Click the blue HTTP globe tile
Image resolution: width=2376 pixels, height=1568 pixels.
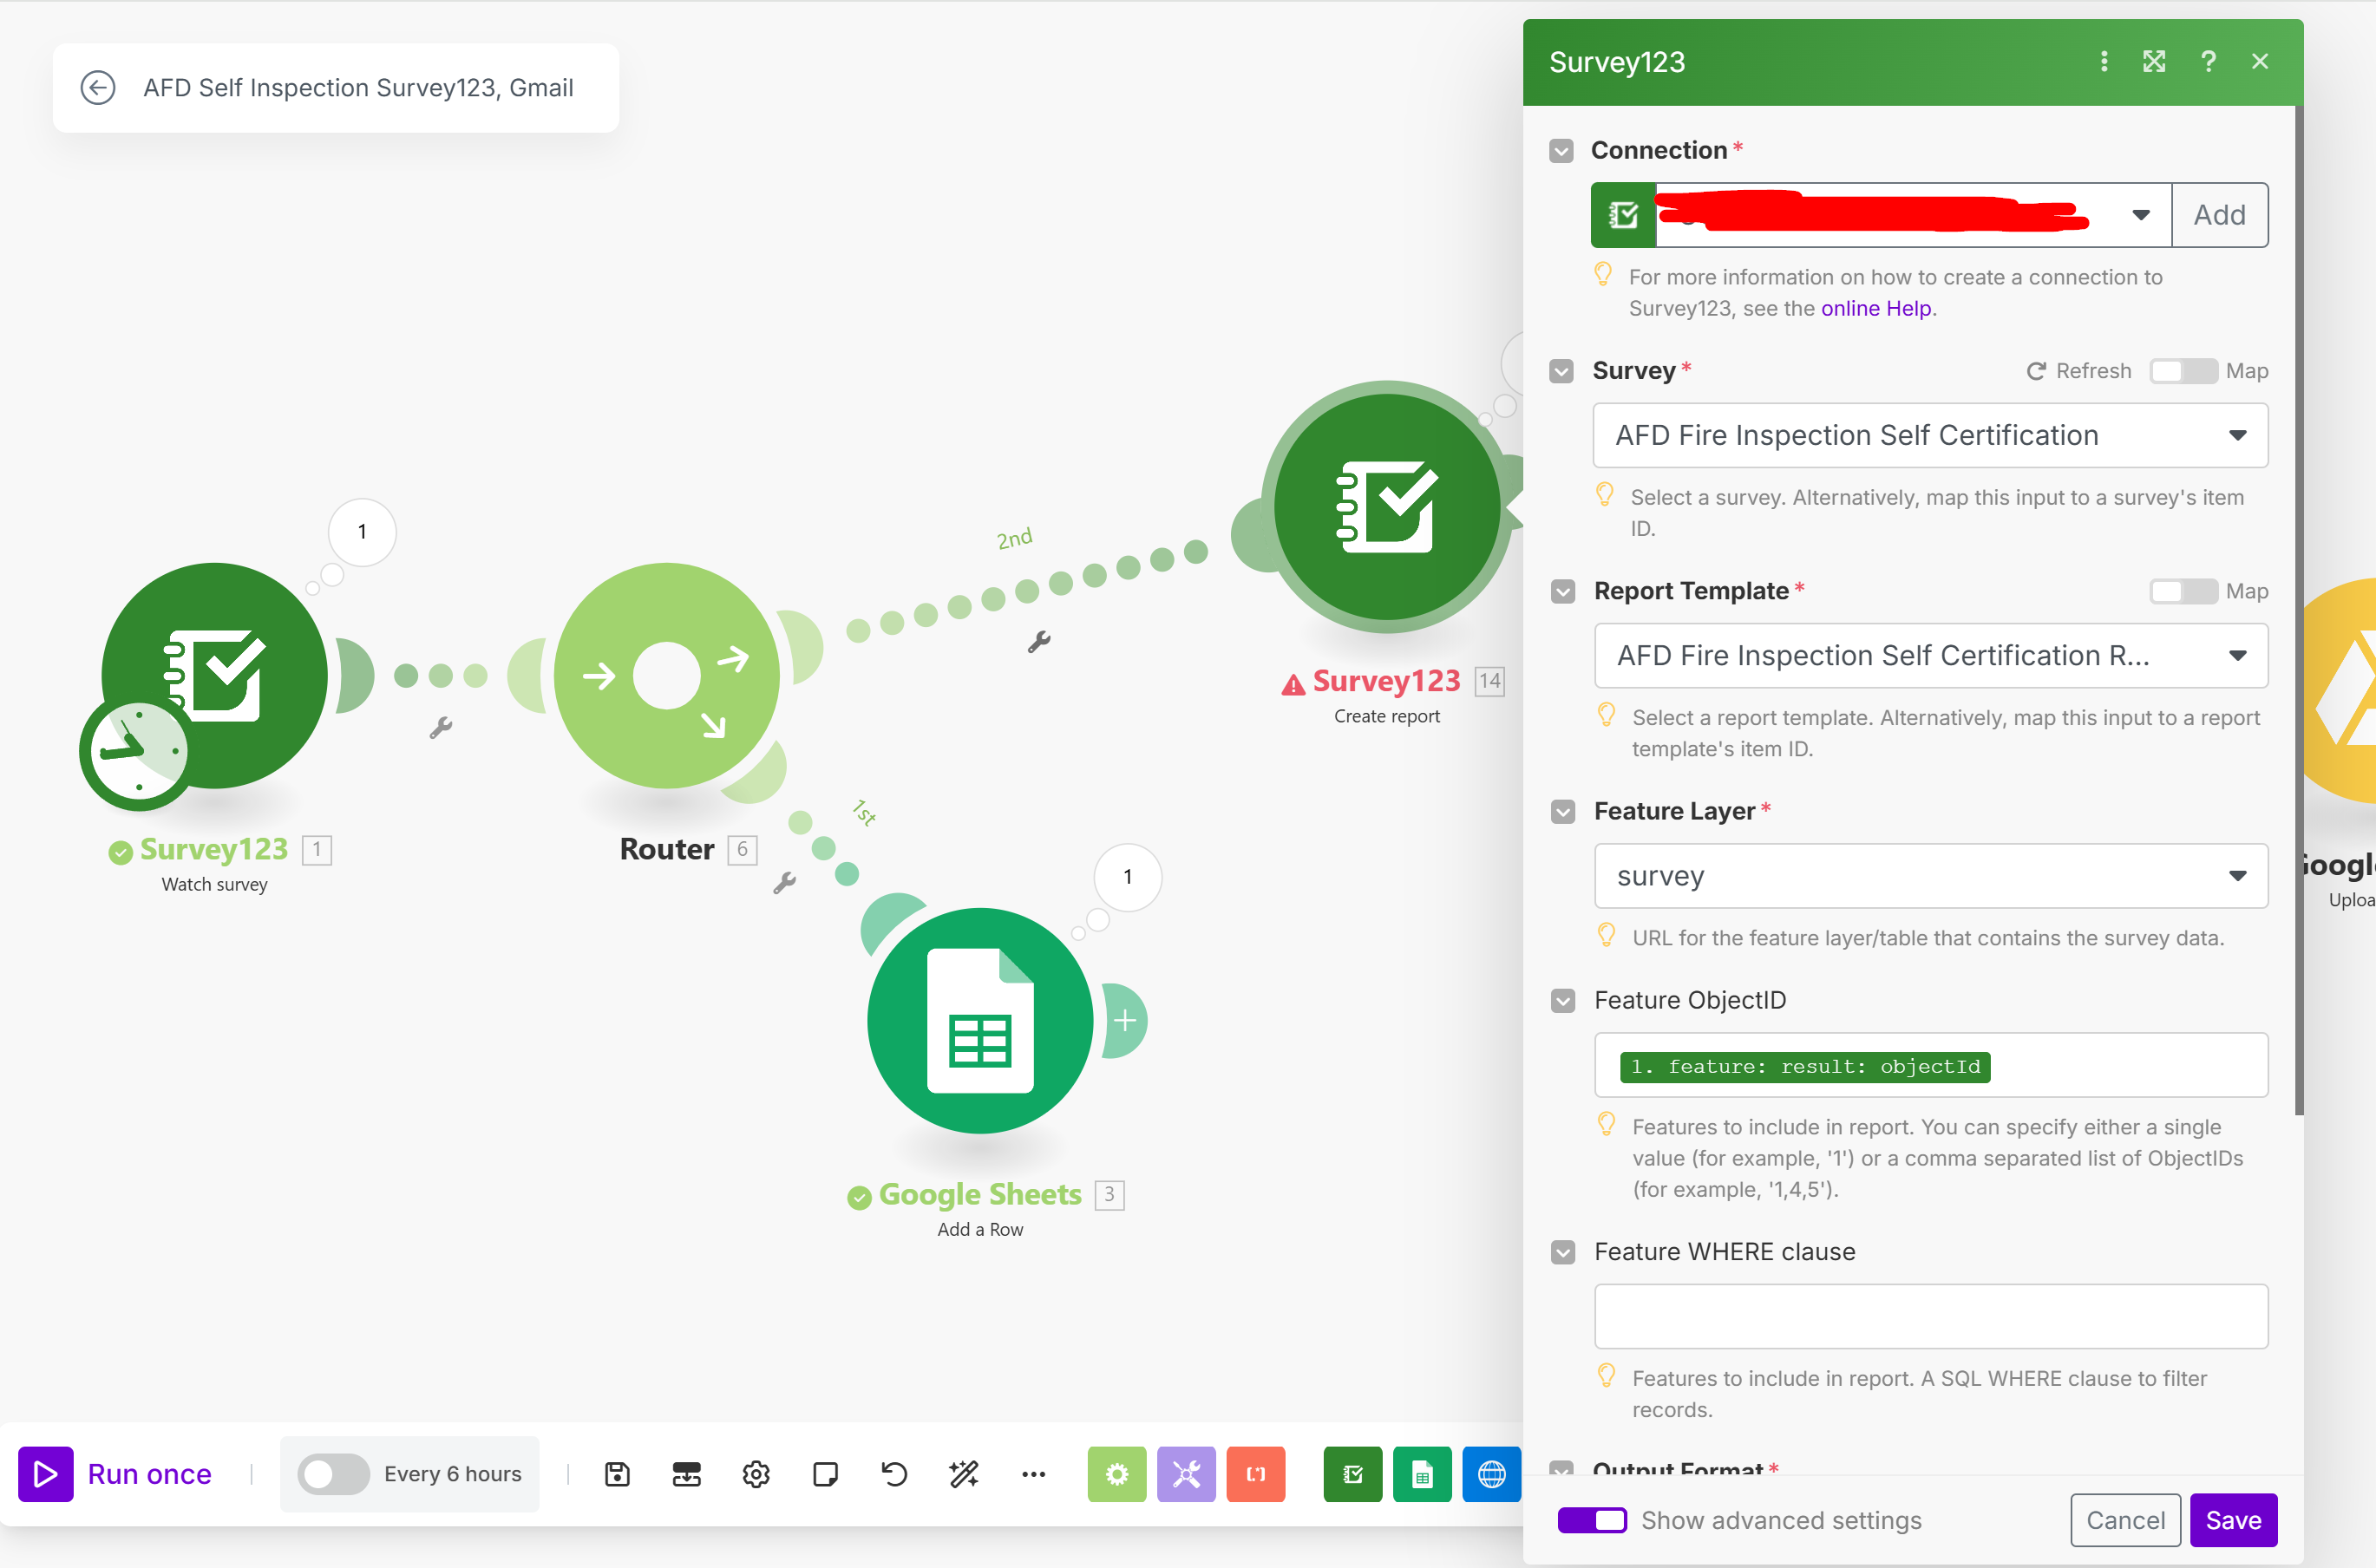[1491, 1474]
